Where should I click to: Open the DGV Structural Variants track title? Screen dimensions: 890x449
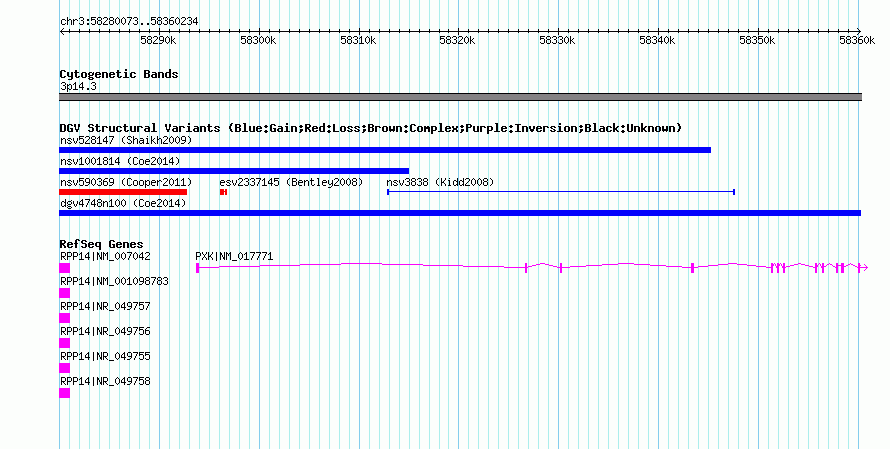(371, 128)
